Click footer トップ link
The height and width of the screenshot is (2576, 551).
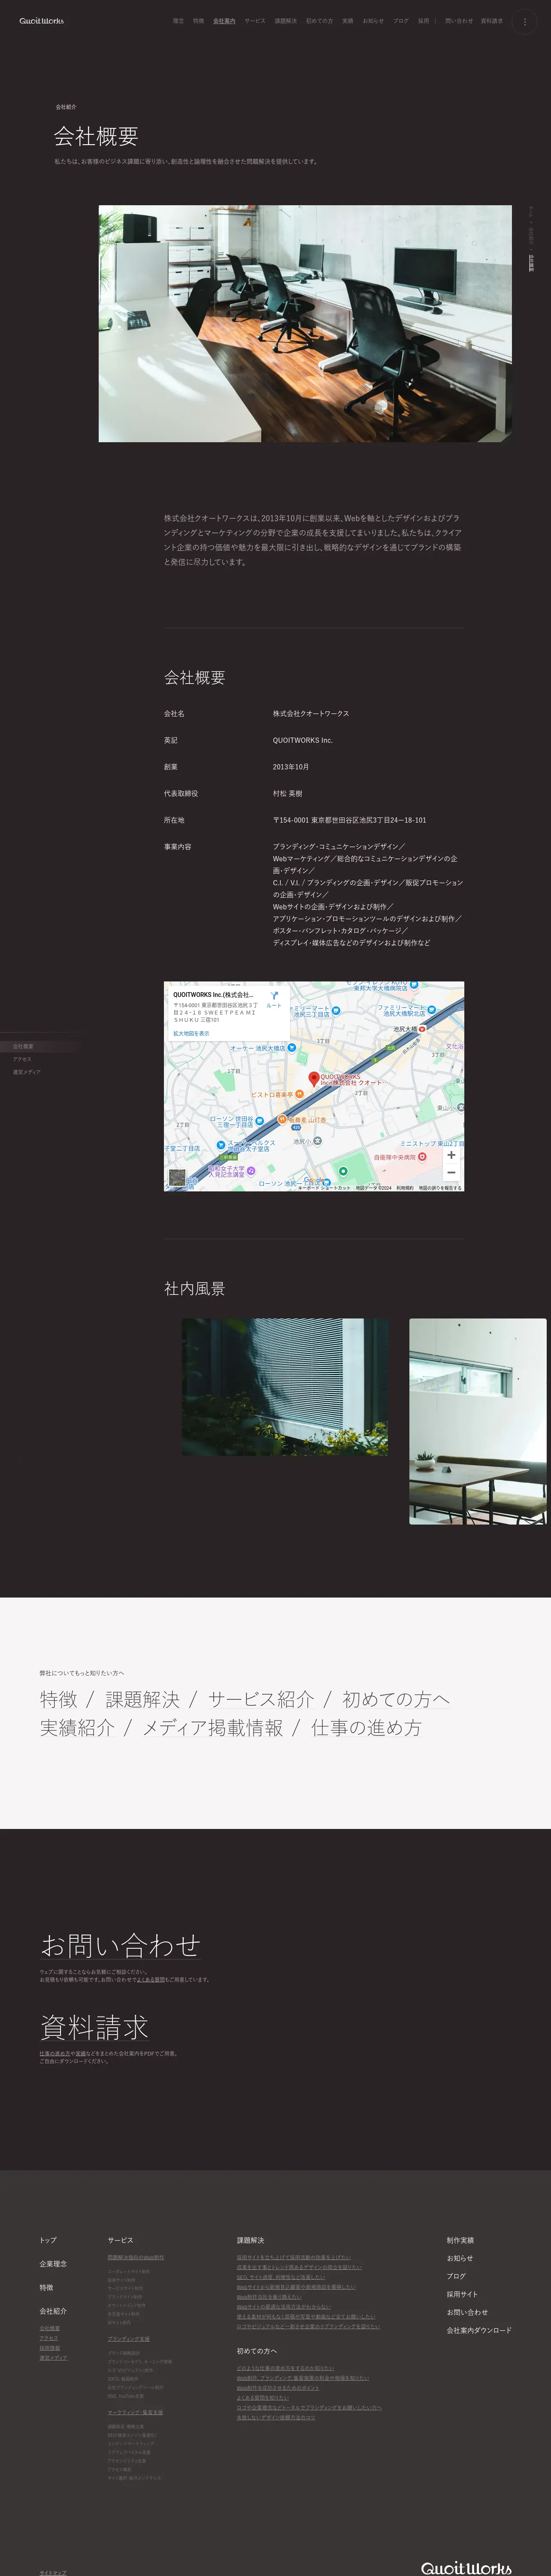(x=48, y=2240)
